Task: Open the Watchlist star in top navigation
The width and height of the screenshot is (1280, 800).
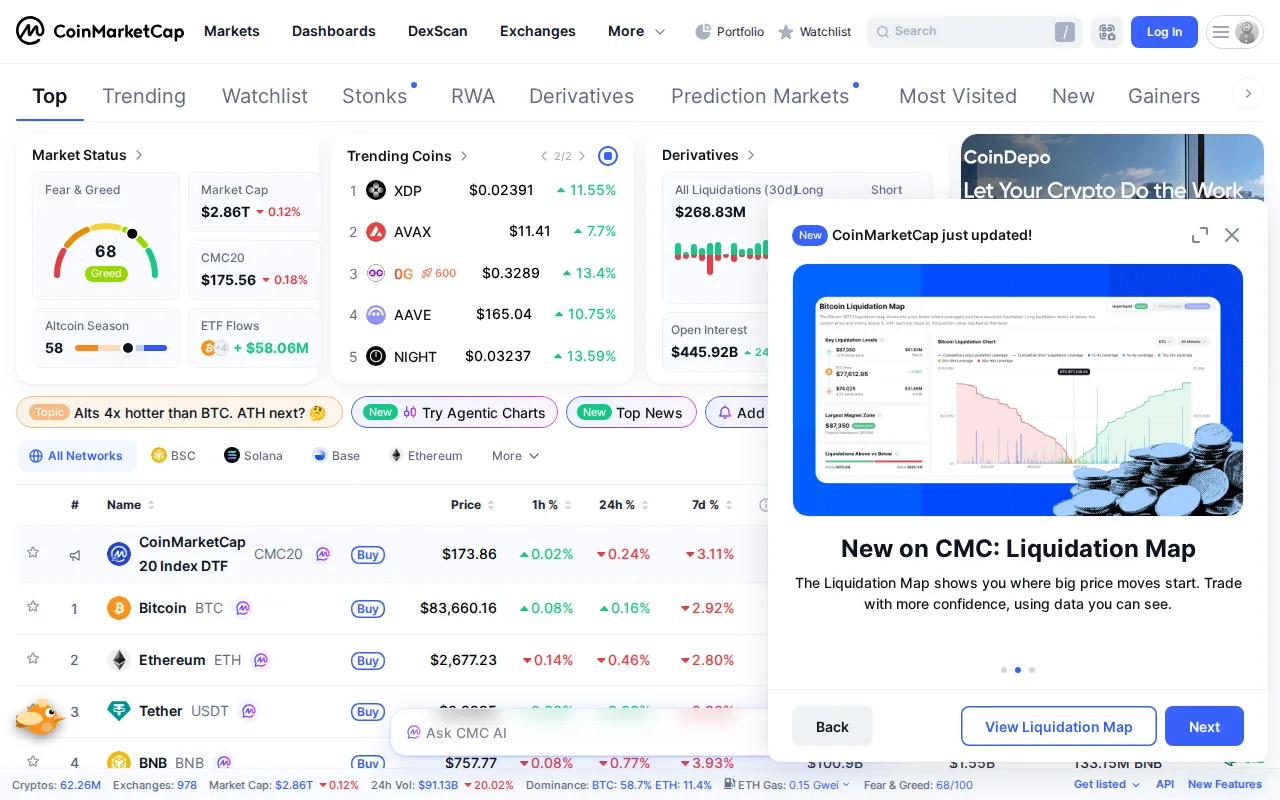Action: click(x=786, y=32)
